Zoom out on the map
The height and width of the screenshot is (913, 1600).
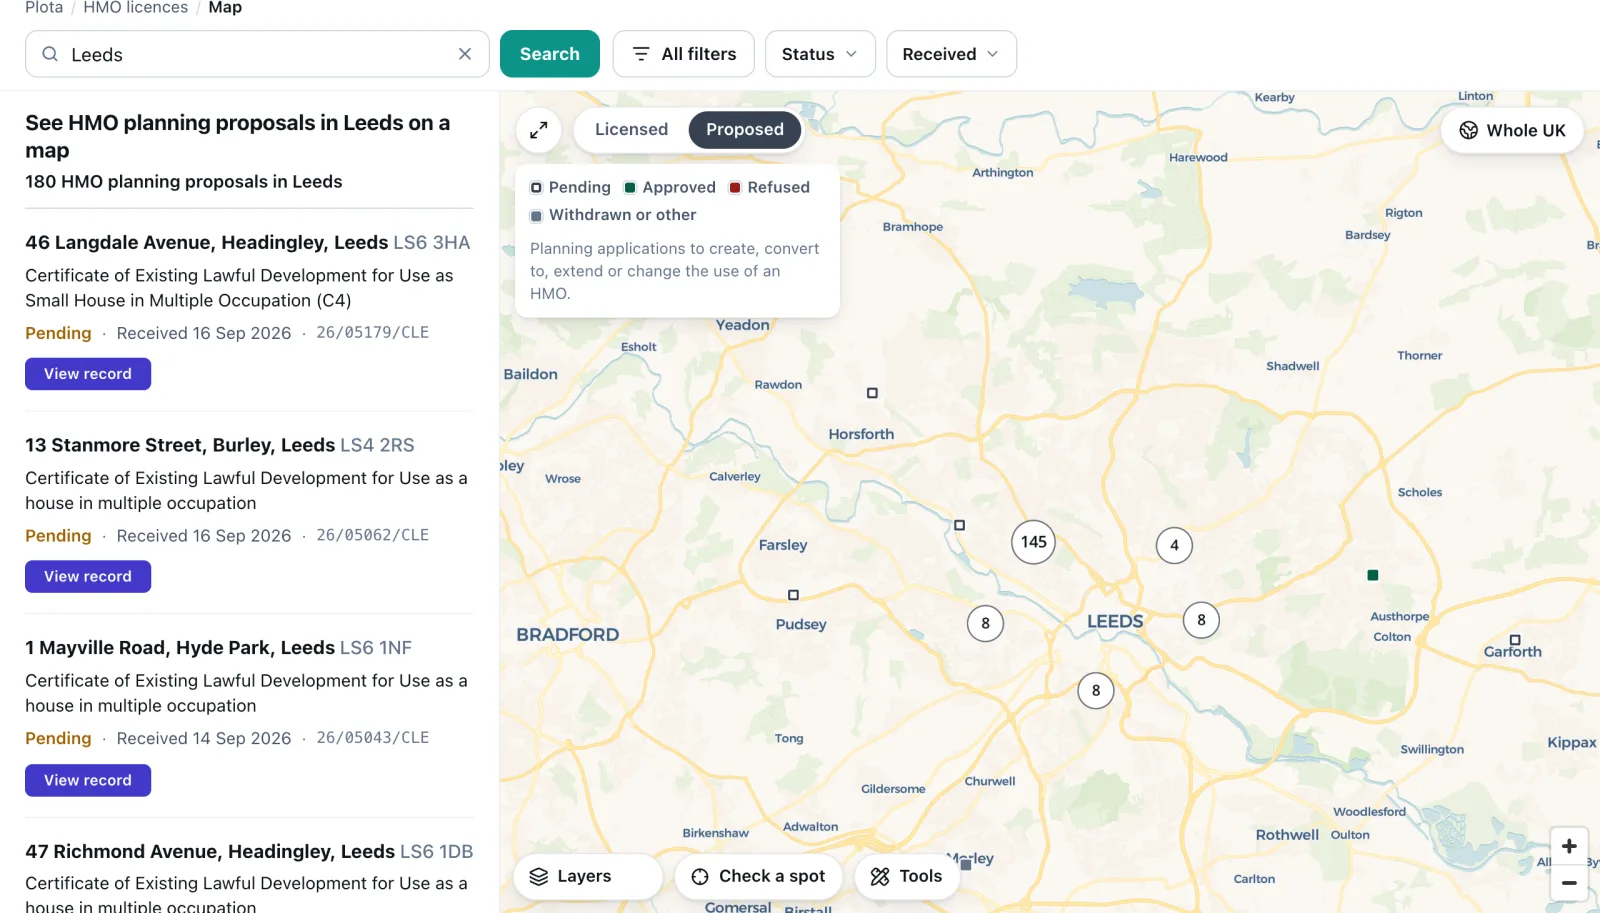coord(1569,883)
